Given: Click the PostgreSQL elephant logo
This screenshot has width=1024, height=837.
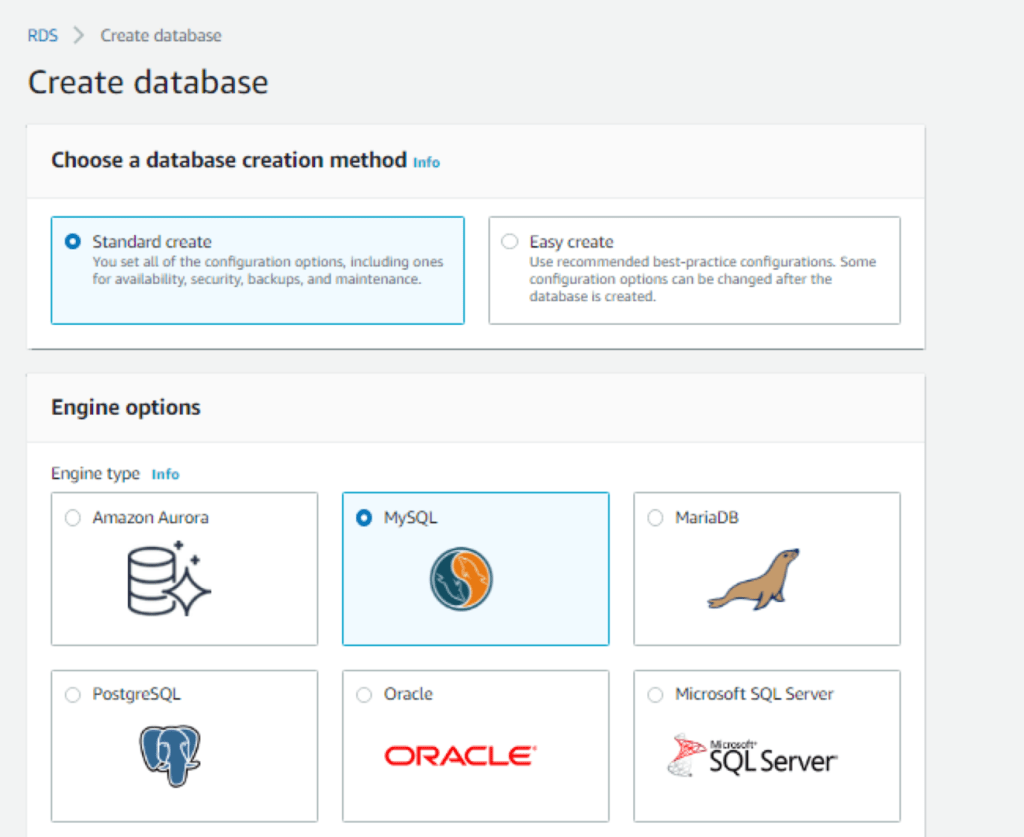Looking at the screenshot, I should point(169,755).
